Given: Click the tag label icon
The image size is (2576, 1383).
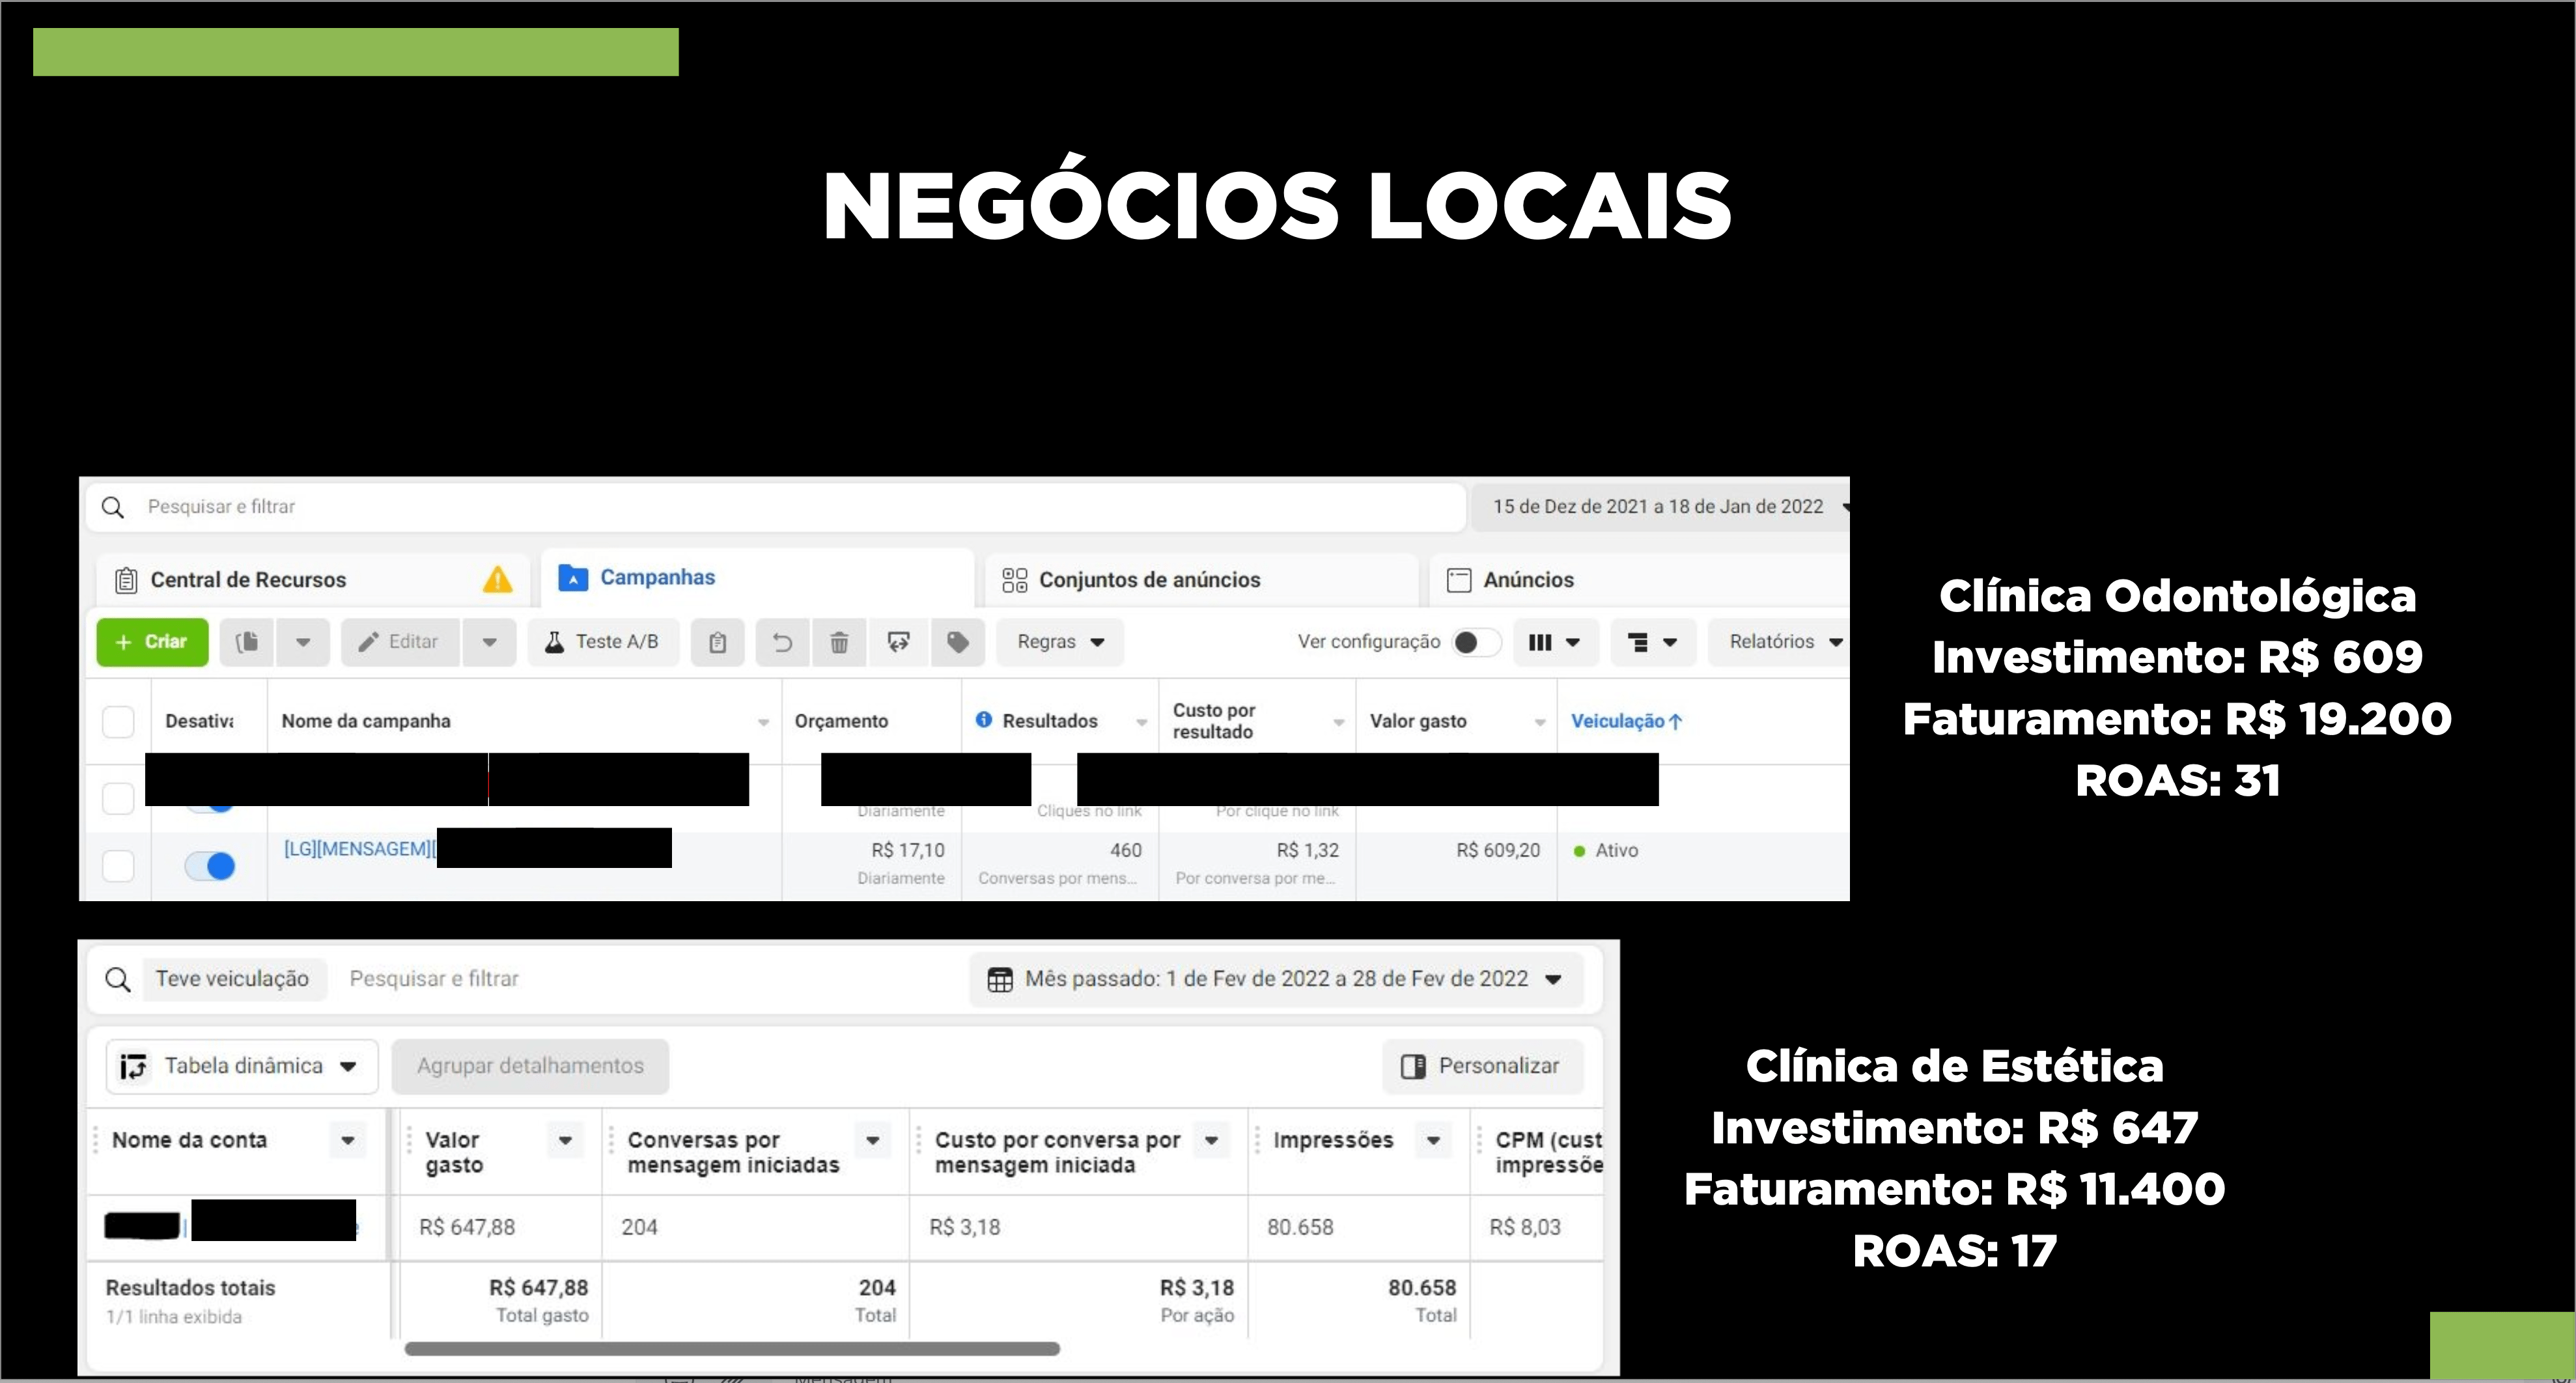Looking at the screenshot, I should pyautogui.click(x=958, y=642).
